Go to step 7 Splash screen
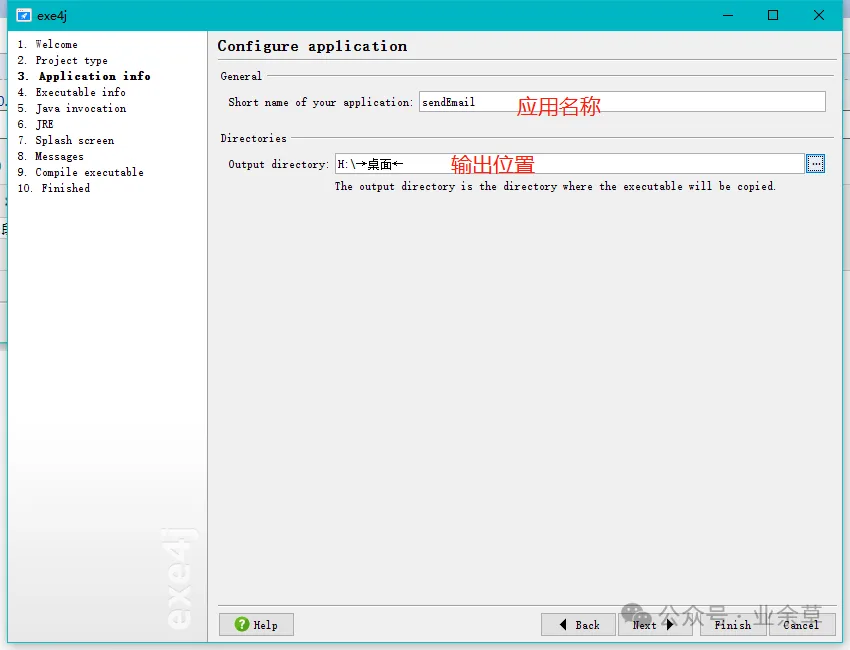The height and width of the screenshot is (650, 850). (66, 140)
